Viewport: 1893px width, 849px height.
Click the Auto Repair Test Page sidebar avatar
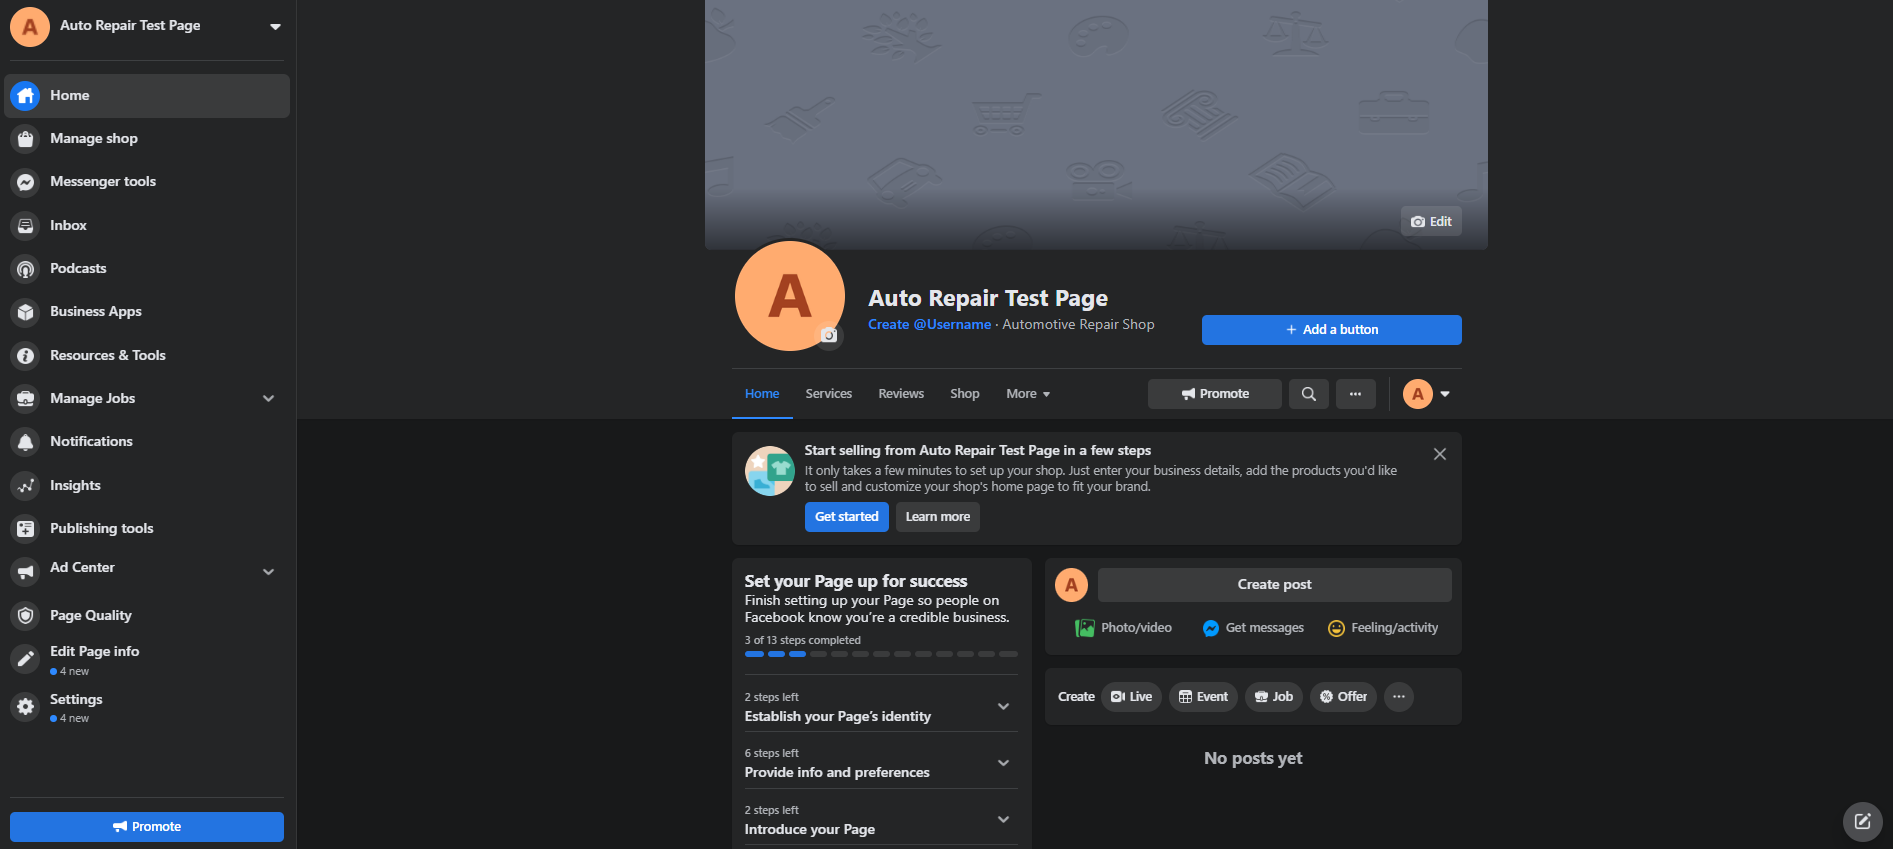(x=30, y=27)
